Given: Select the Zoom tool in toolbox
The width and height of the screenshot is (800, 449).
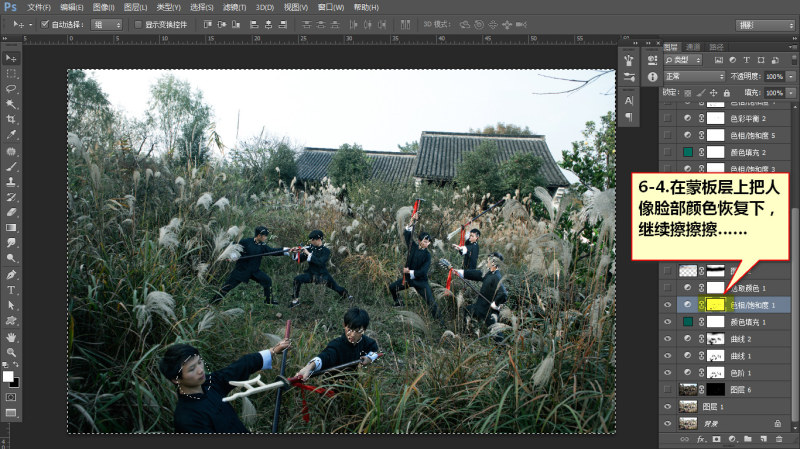Looking at the screenshot, I should point(11,352).
